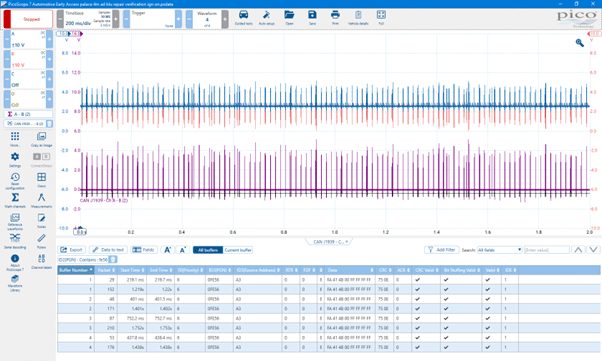Image resolution: width=602 pixels, height=361 pixels.
Task: Open Channel A 10 V settings
Action: tap(28, 39)
